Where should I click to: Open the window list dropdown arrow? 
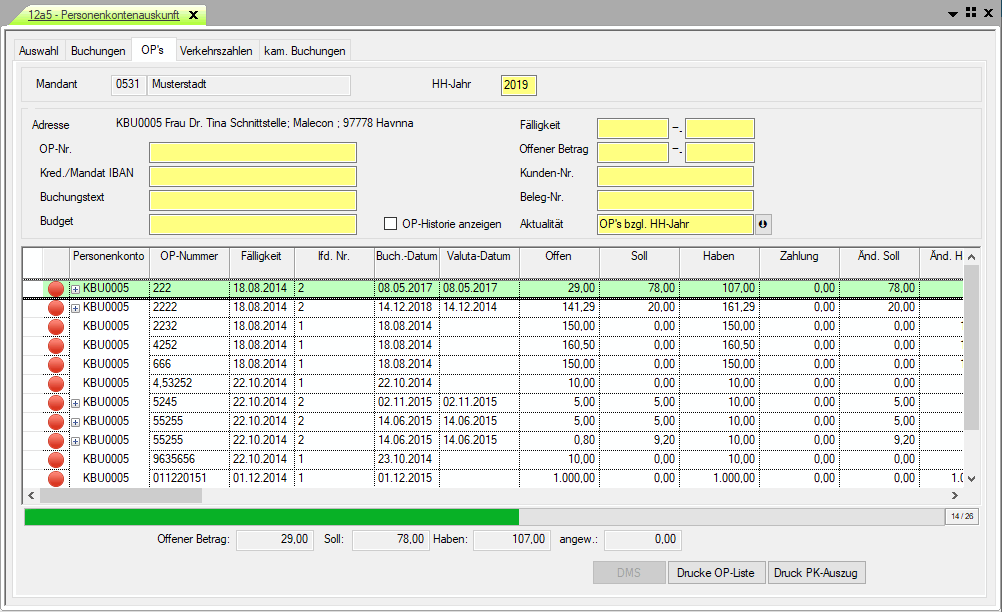click(x=952, y=13)
